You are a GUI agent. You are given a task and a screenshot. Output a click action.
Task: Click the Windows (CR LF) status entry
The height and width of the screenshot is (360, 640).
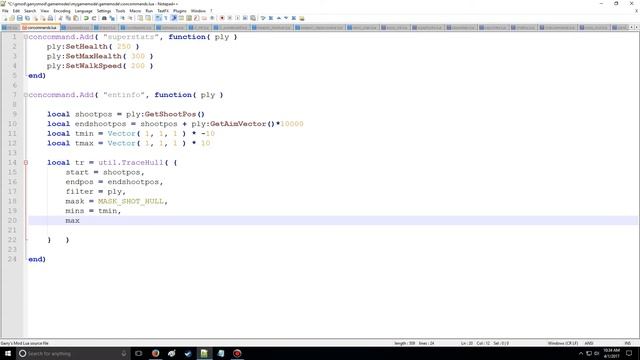pos(562,343)
